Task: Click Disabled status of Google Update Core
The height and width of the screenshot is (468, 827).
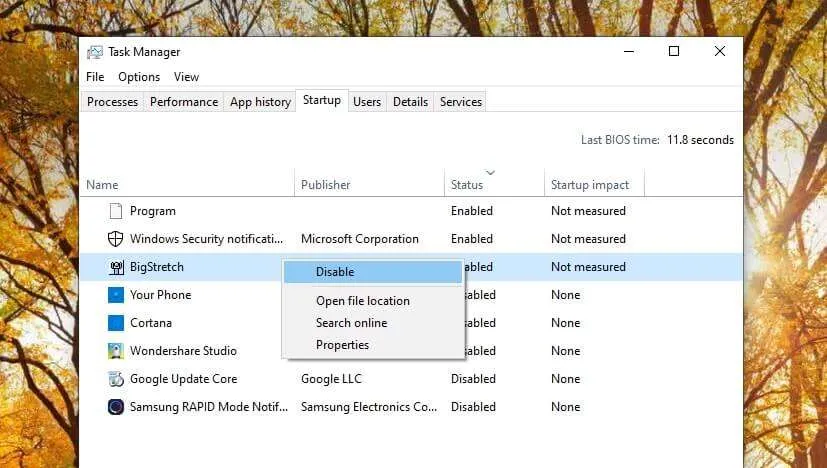Action: [x=473, y=379]
